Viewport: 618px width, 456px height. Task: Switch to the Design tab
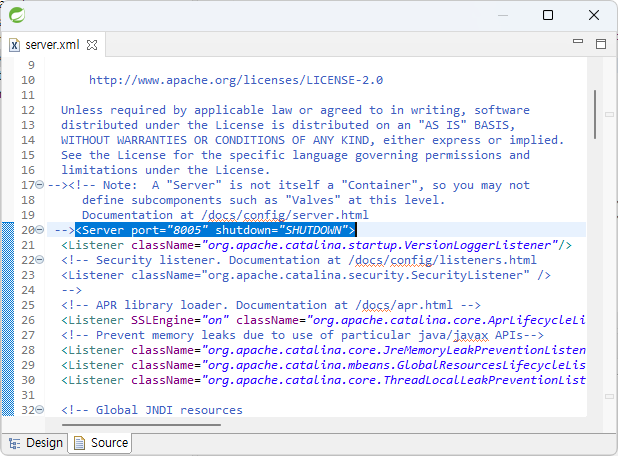[x=35, y=443]
